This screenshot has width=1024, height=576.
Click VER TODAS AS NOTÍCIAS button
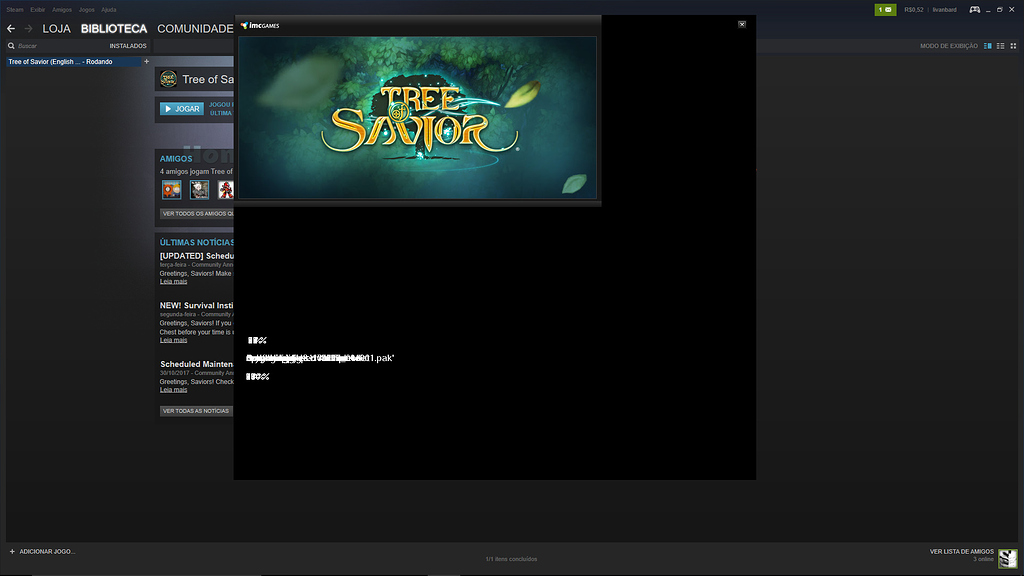point(196,411)
